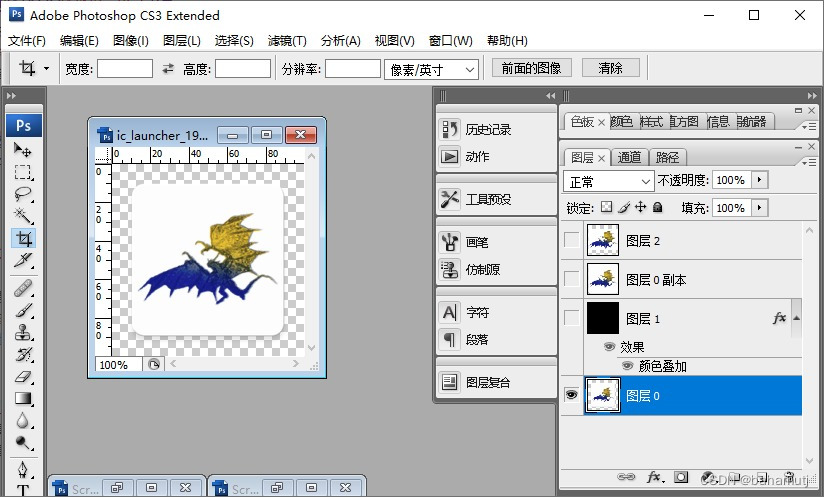Expand the toolbox double-arrow
The height and width of the screenshot is (497, 824).
(11, 96)
